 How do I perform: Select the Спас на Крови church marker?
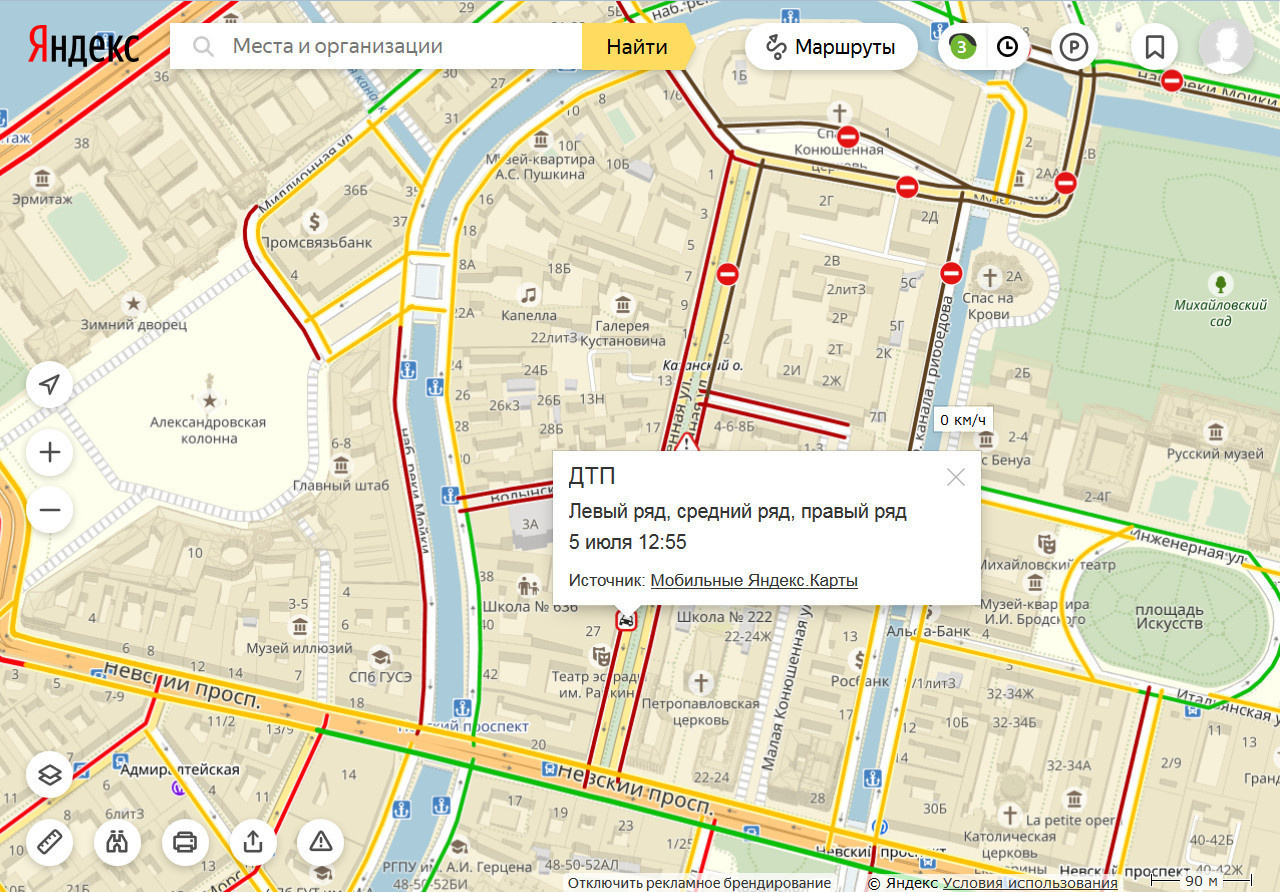pyautogui.click(x=990, y=276)
